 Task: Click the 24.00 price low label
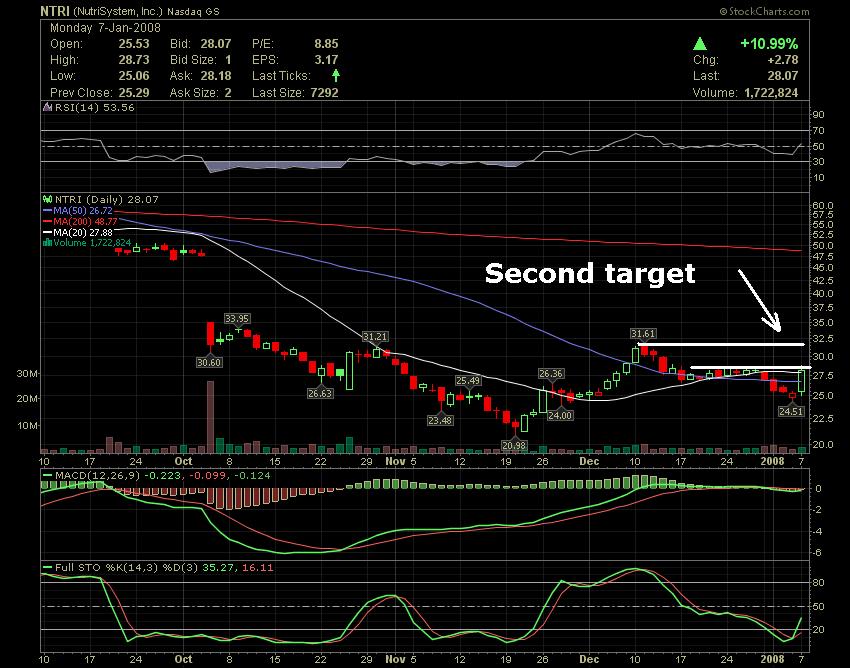click(x=559, y=415)
